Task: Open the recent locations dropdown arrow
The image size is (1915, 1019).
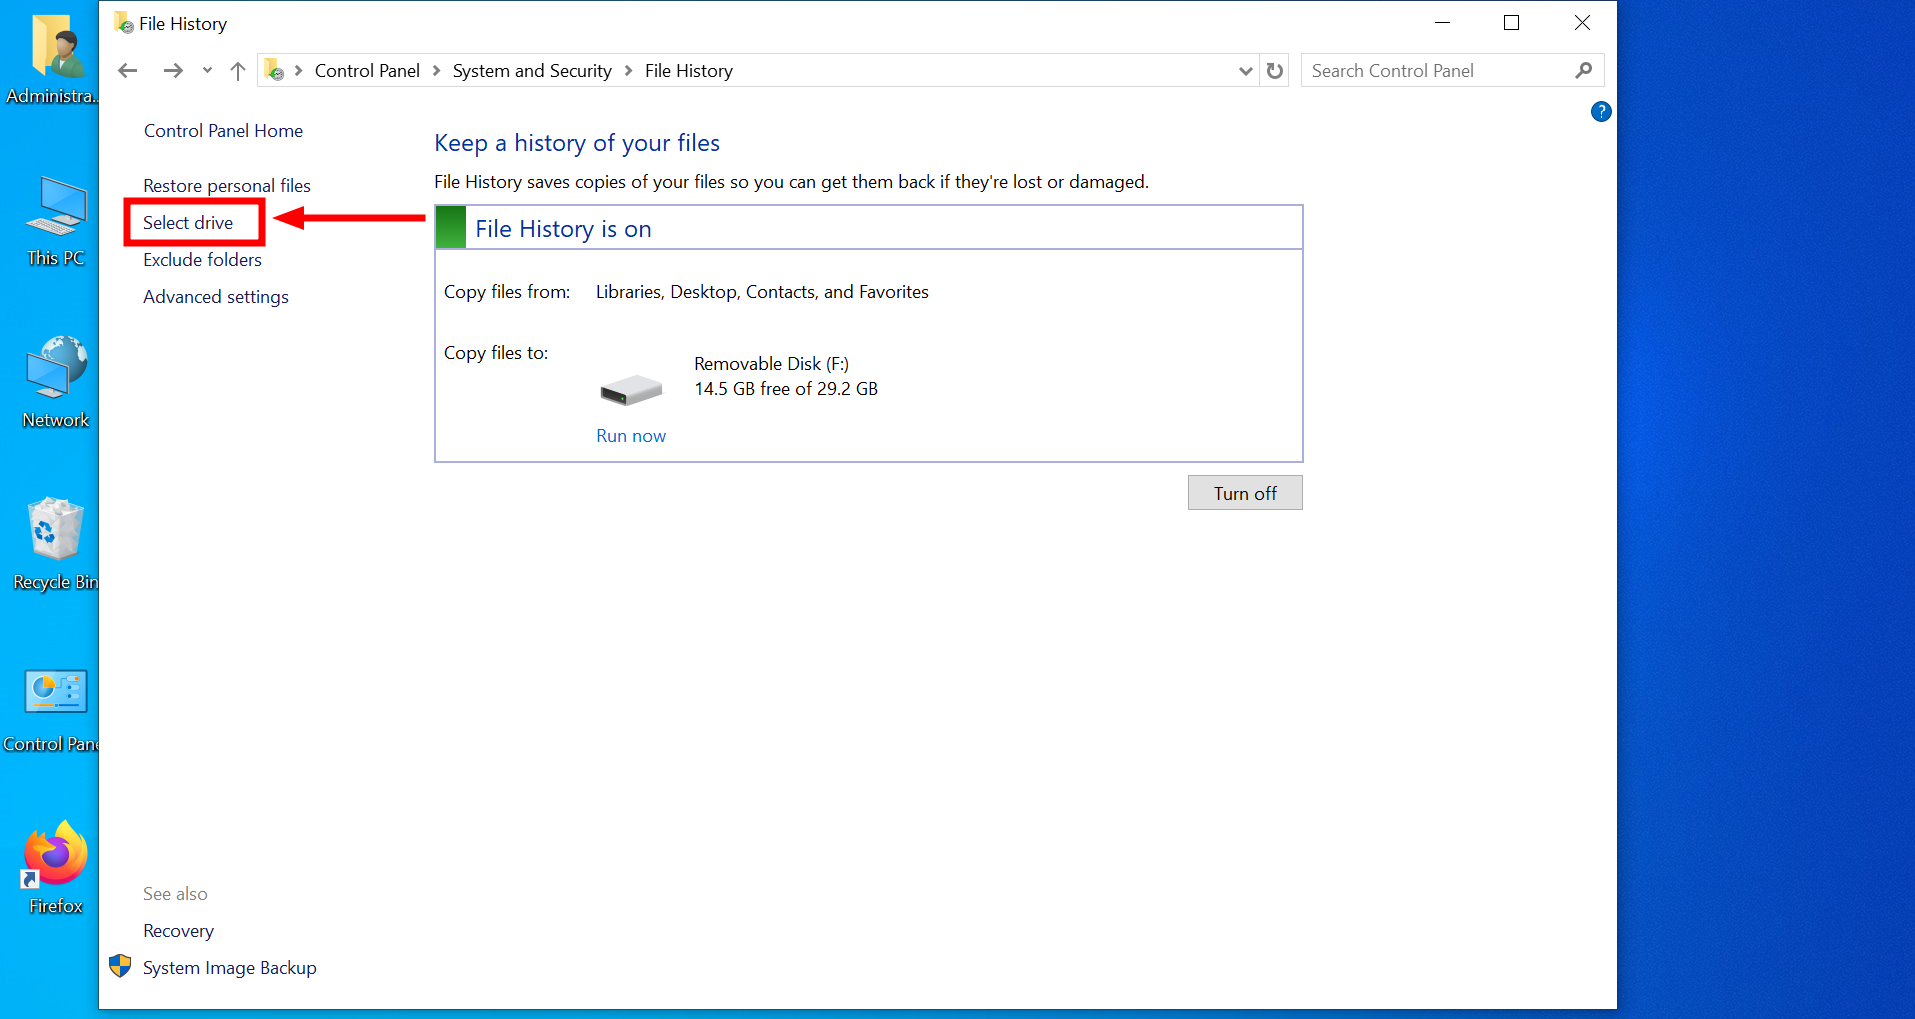Action: 207,71
